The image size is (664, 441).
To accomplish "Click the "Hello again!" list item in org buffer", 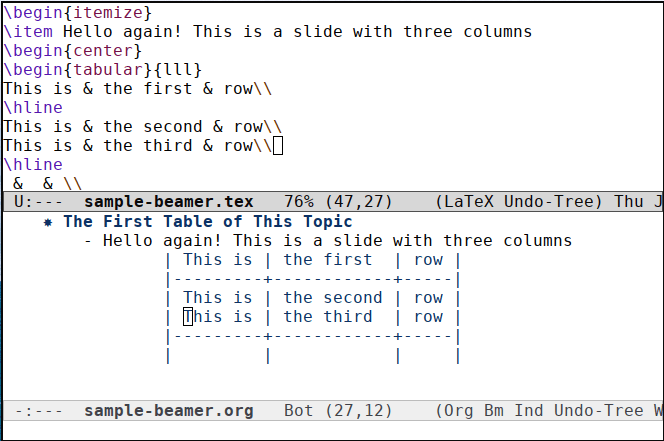I will tap(337, 241).
